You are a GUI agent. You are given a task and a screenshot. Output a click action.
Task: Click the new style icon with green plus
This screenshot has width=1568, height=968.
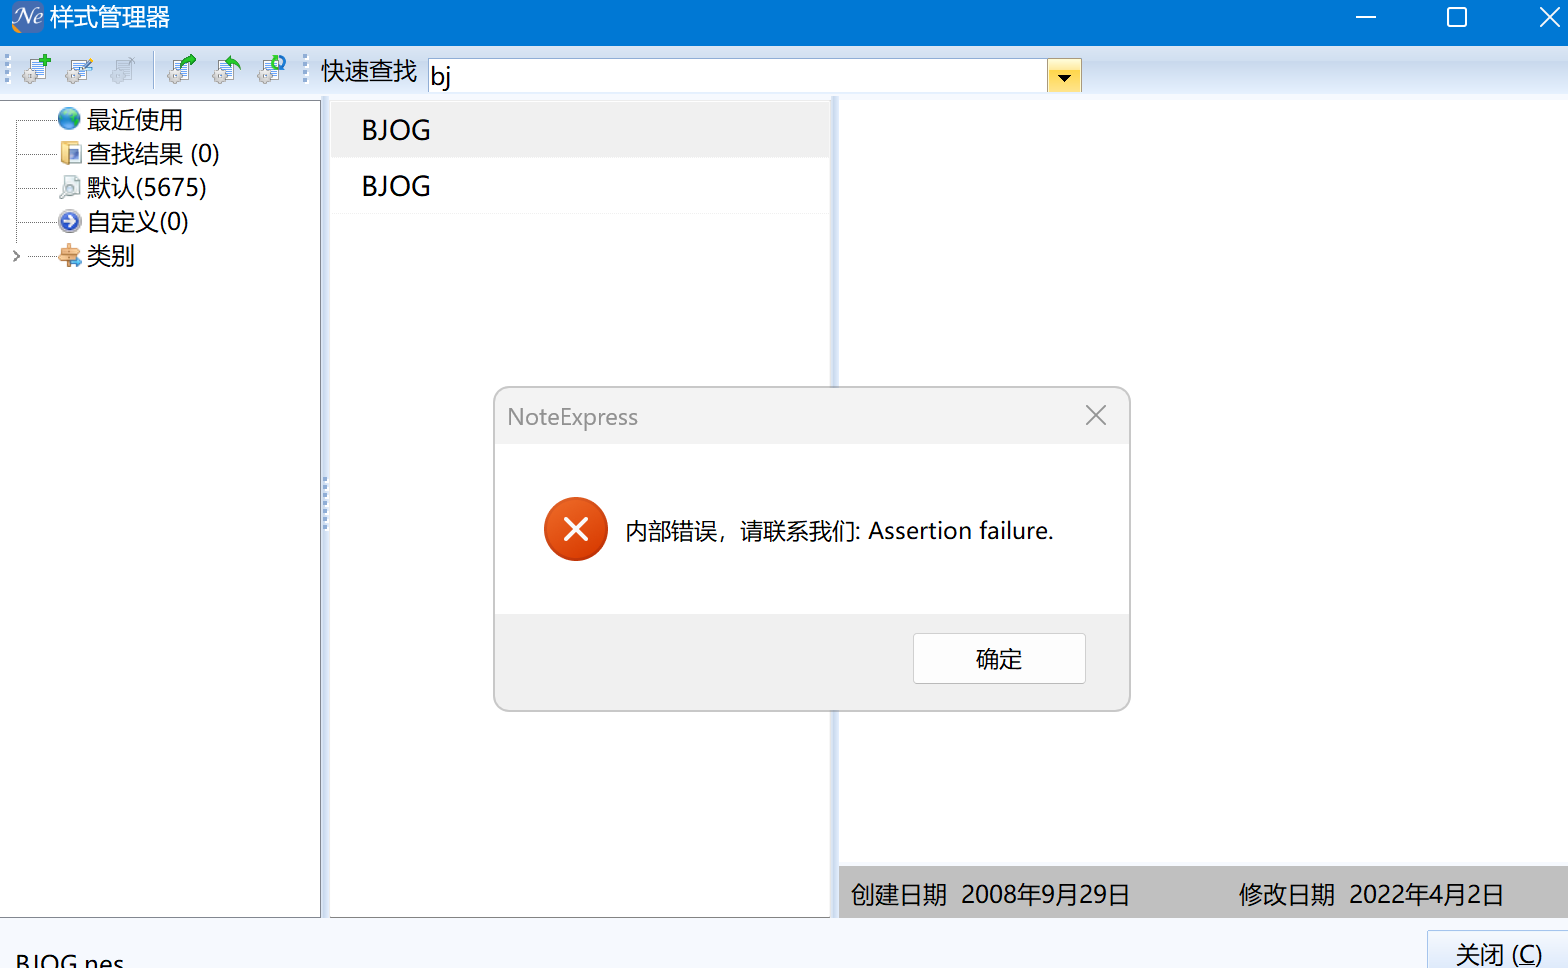pos(37,70)
